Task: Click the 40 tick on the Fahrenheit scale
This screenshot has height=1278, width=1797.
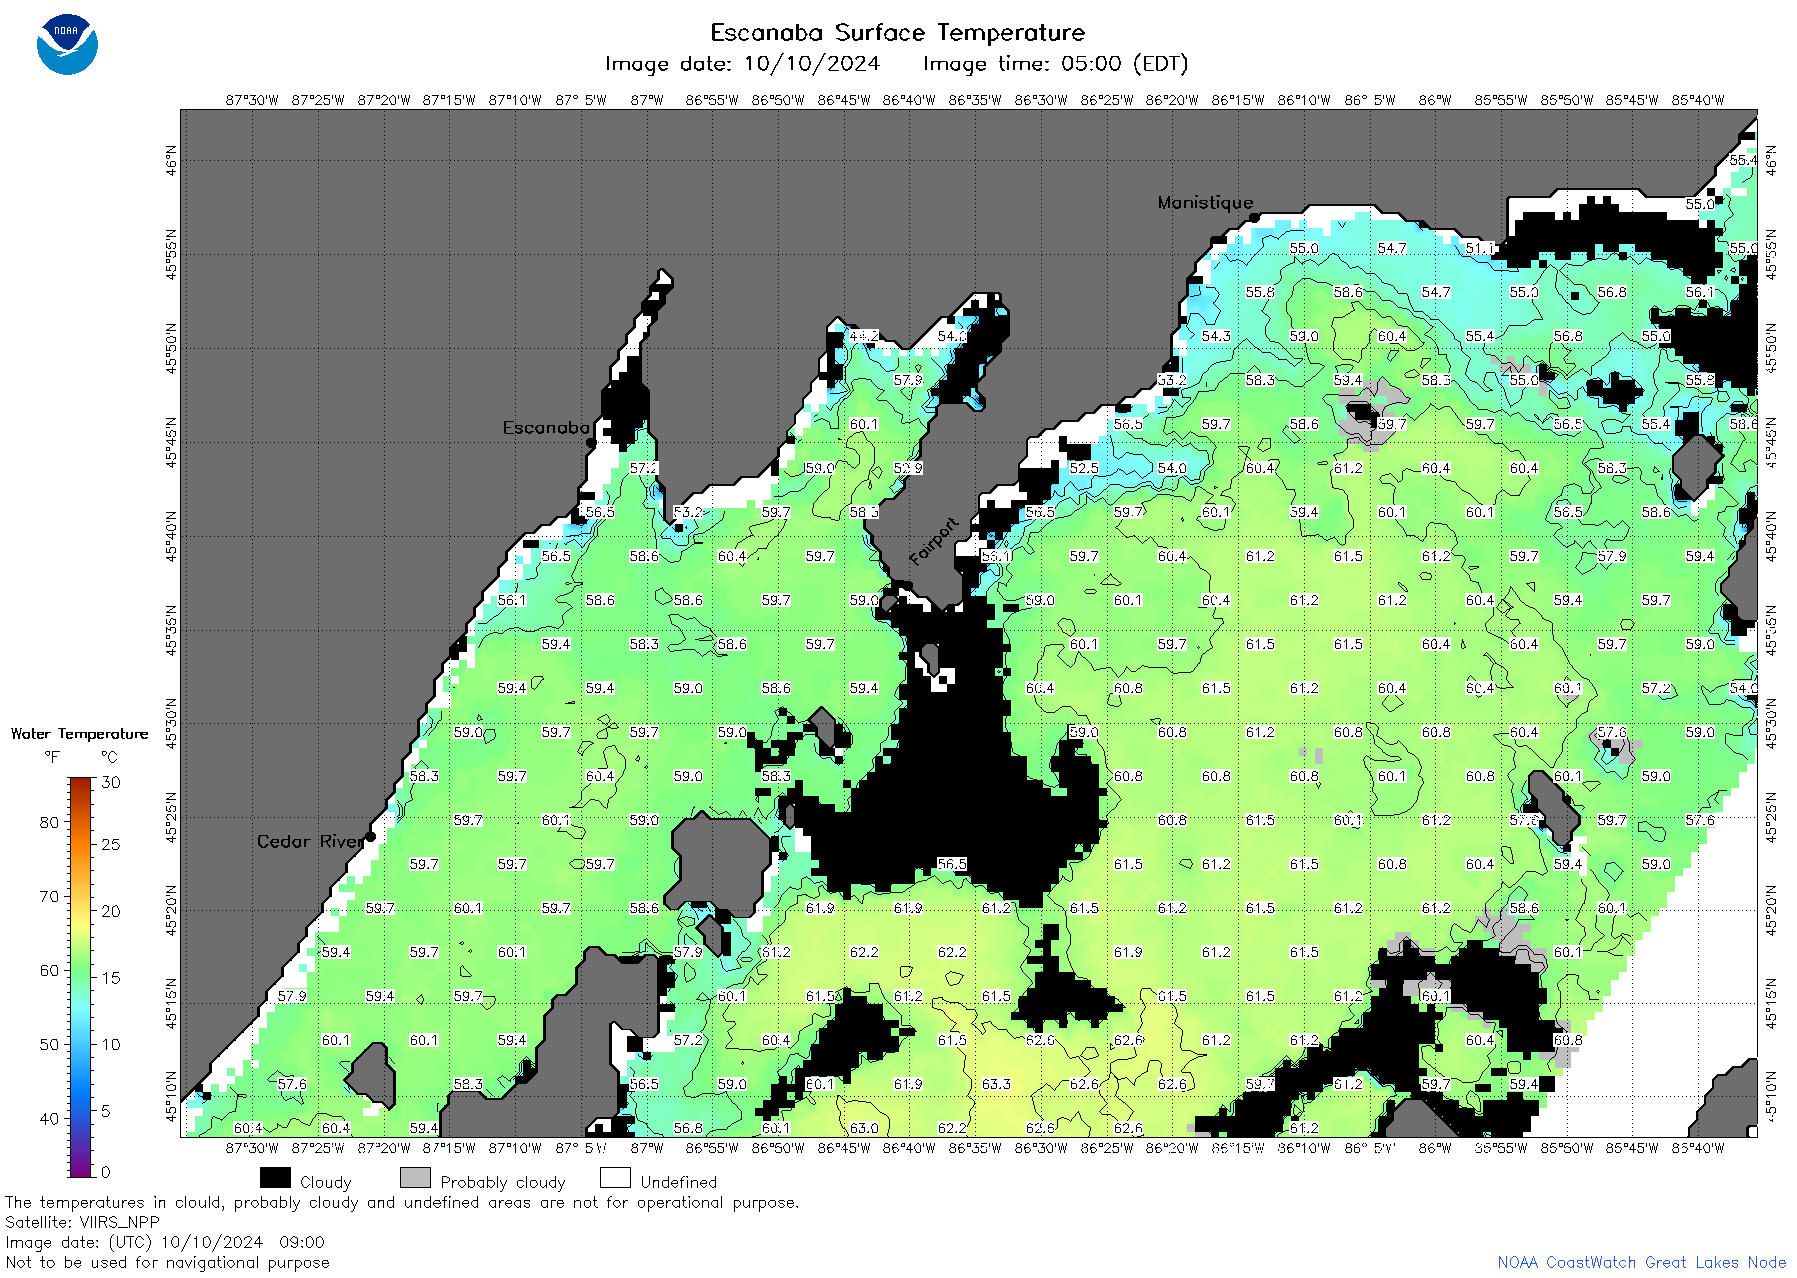Action: pos(49,1118)
